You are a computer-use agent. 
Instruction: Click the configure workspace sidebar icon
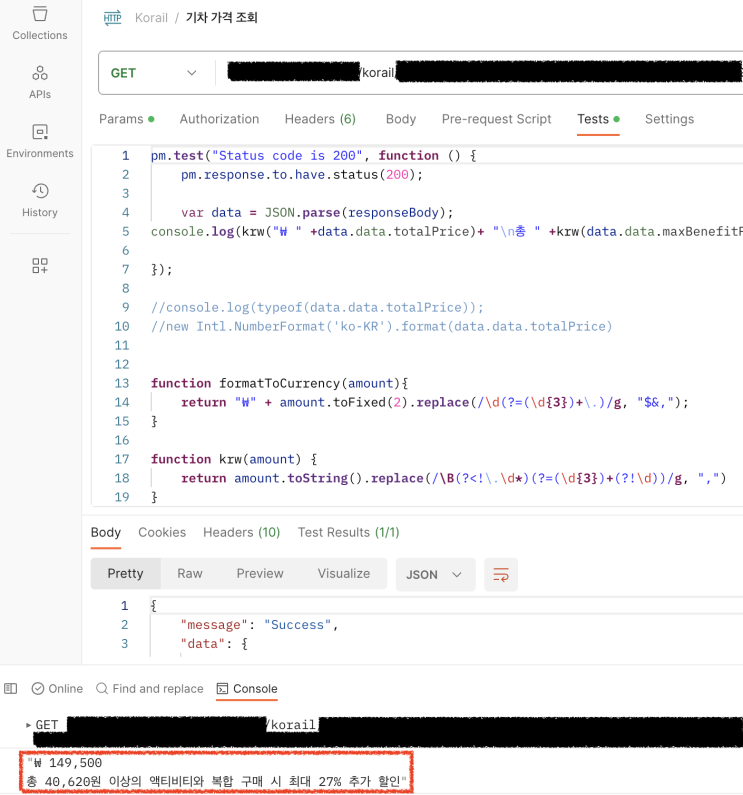coord(40,265)
